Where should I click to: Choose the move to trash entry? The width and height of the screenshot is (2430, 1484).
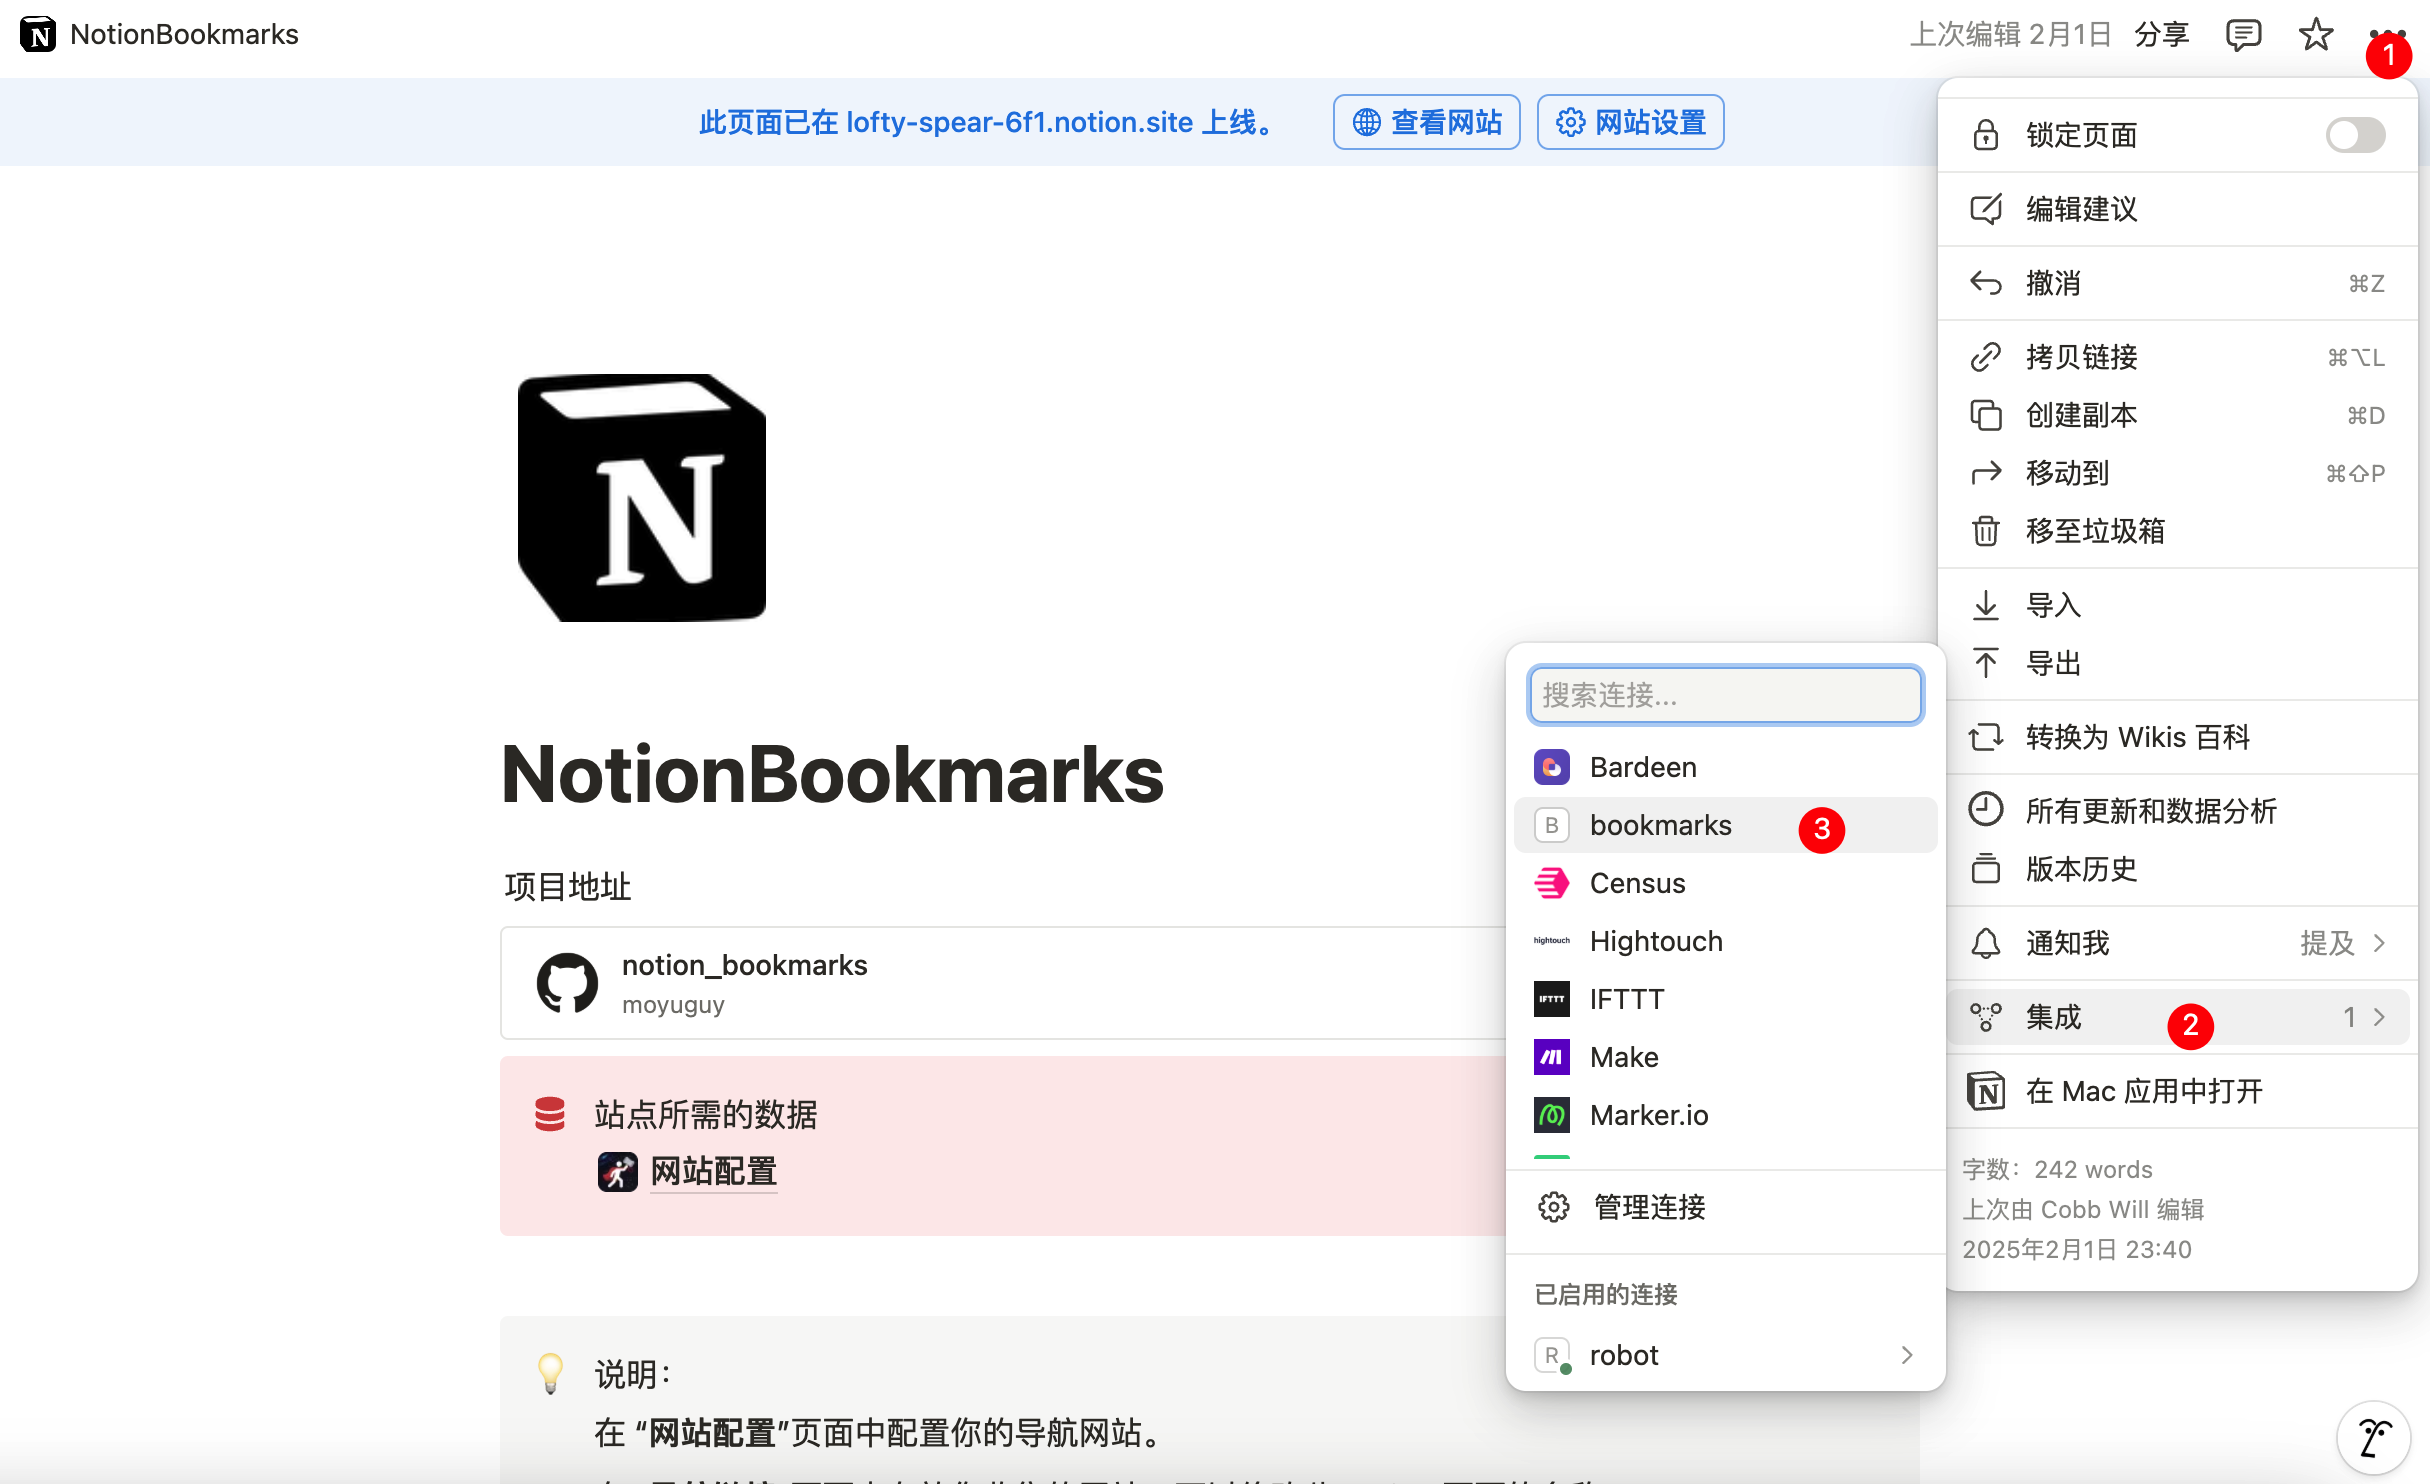[2178, 531]
